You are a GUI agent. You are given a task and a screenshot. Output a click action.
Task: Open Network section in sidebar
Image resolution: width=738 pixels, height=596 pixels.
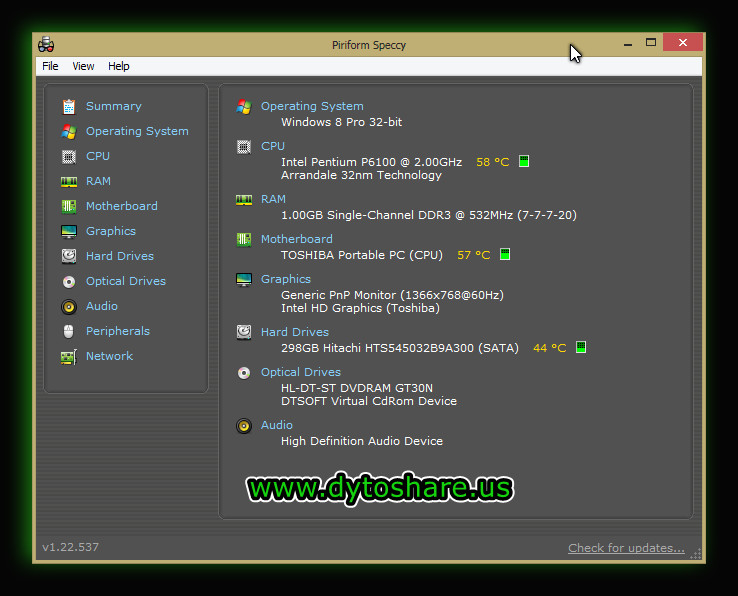tap(109, 356)
